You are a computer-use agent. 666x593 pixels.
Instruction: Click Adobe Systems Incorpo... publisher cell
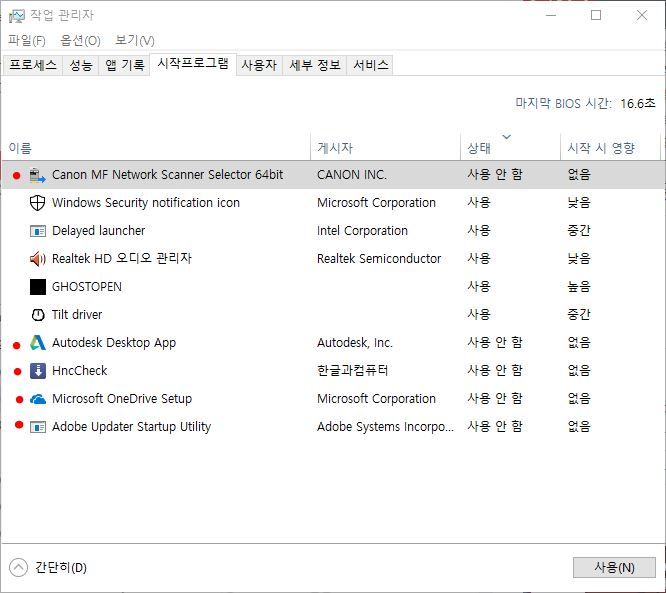click(x=385, y=426)
